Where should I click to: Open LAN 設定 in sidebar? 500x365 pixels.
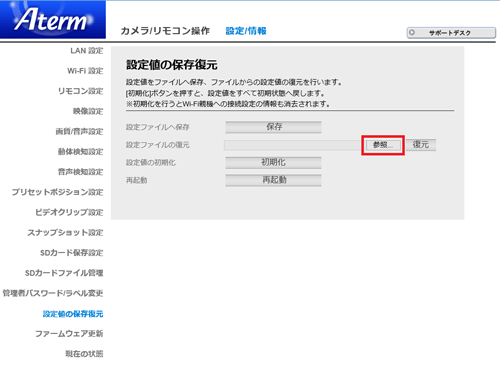point(87,51)
